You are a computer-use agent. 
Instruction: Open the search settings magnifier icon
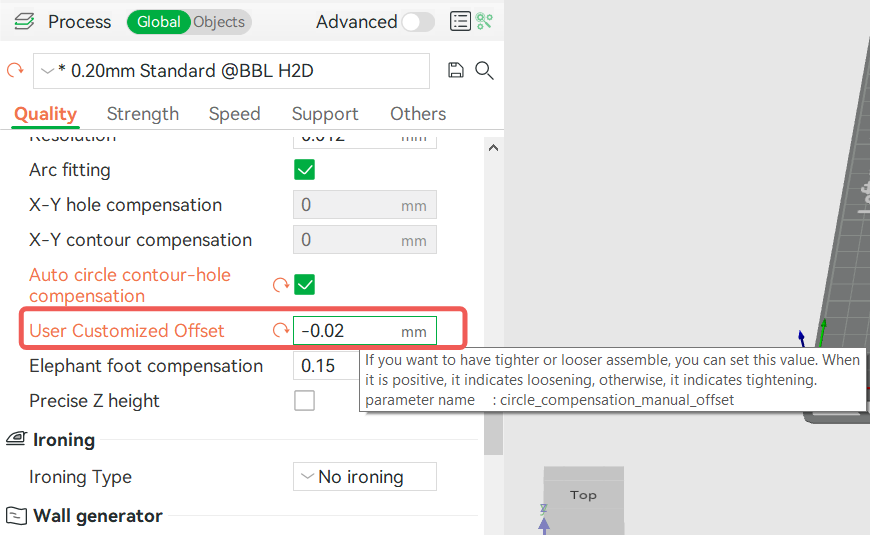[484, 70]
